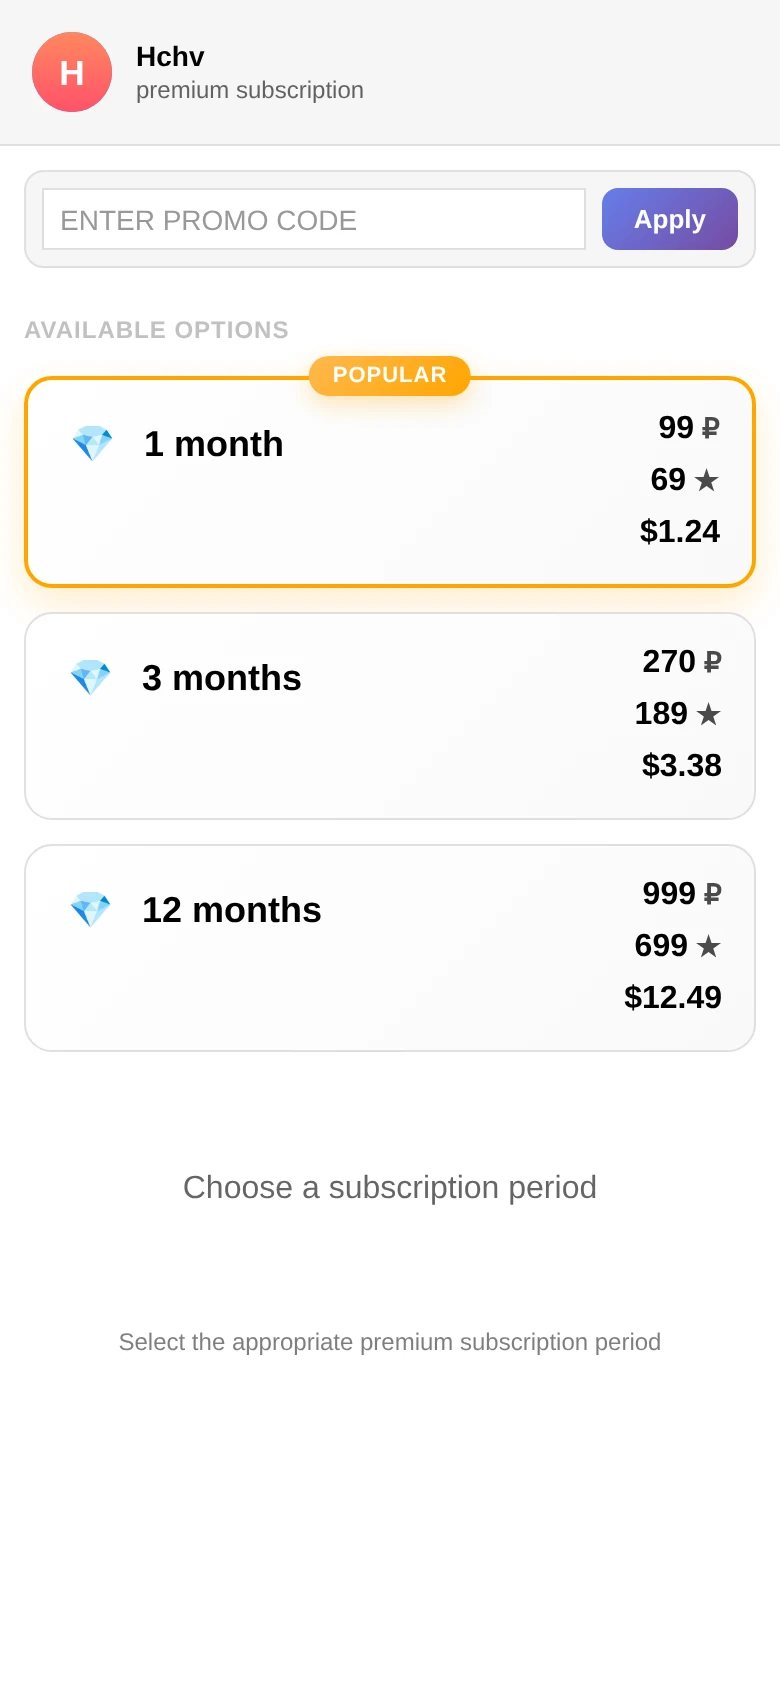Select the 1 month subscription option
The image size is (780, 1688).
pos(390,482)
